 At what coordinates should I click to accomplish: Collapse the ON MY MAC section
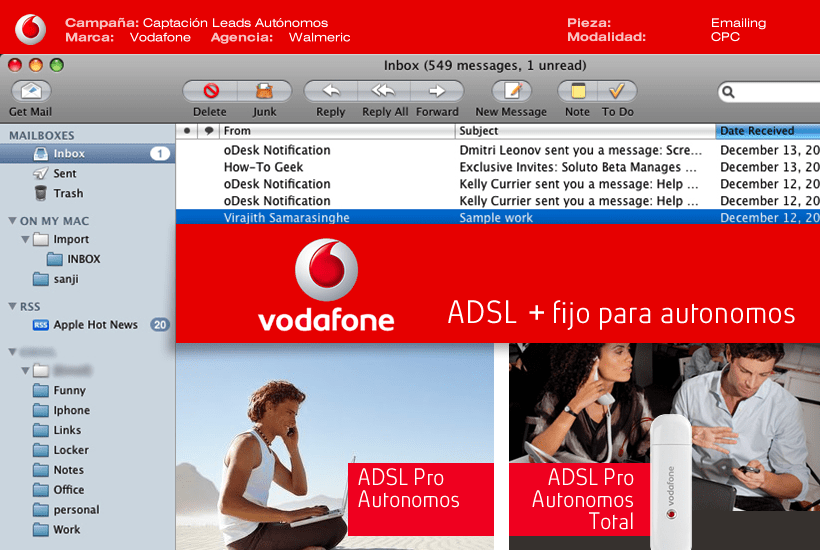coord(12,221)
